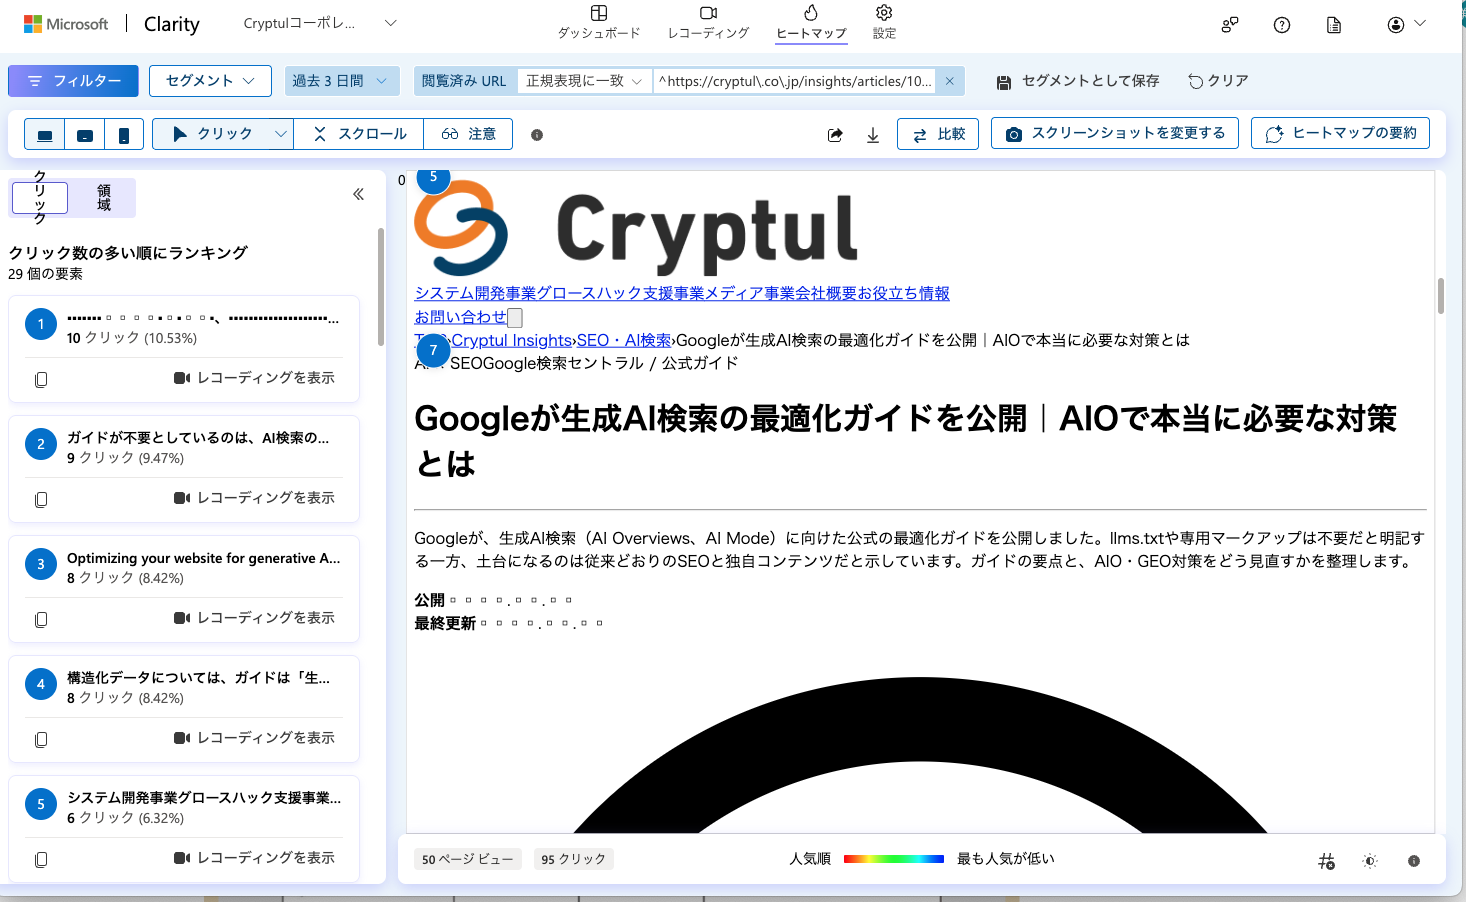
Task: Open the セグメント dropdown
Action: coord(210,81)
